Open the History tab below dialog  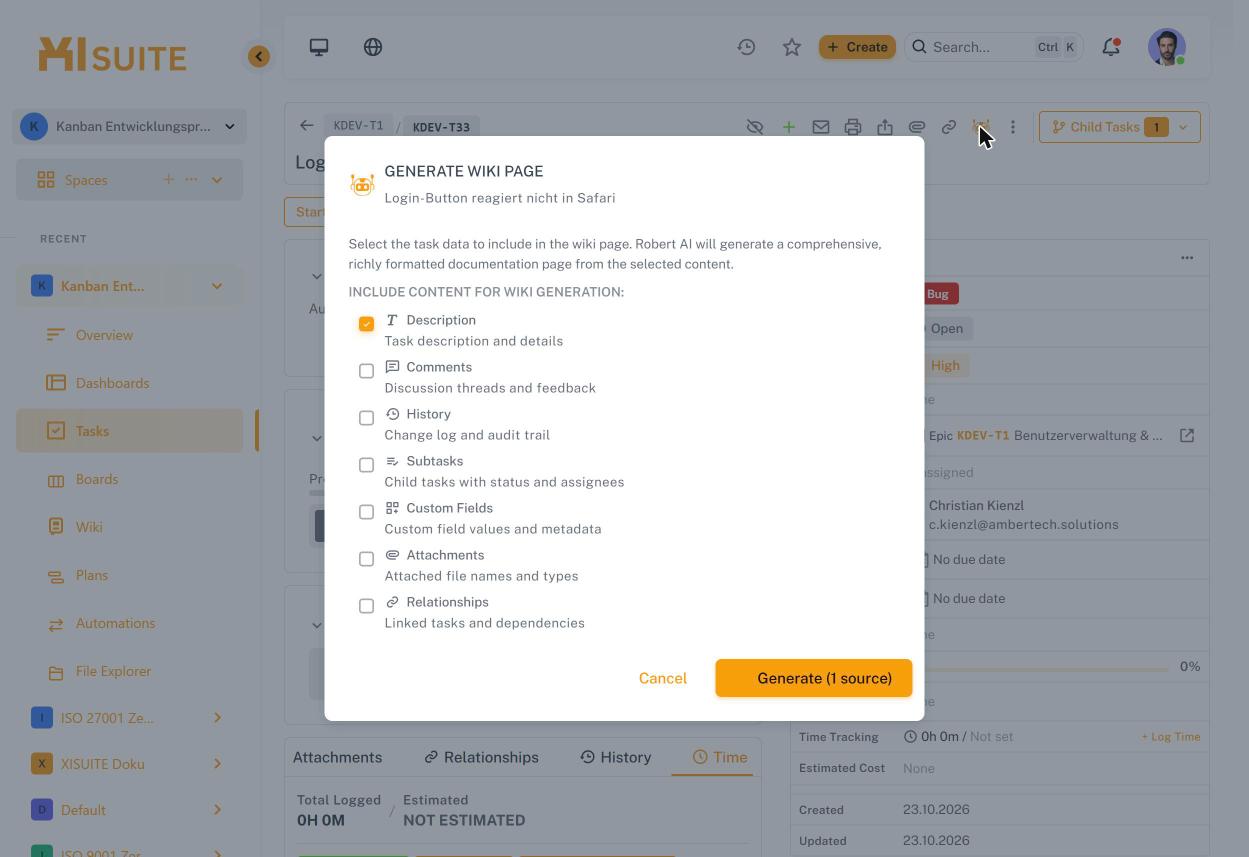616,757
